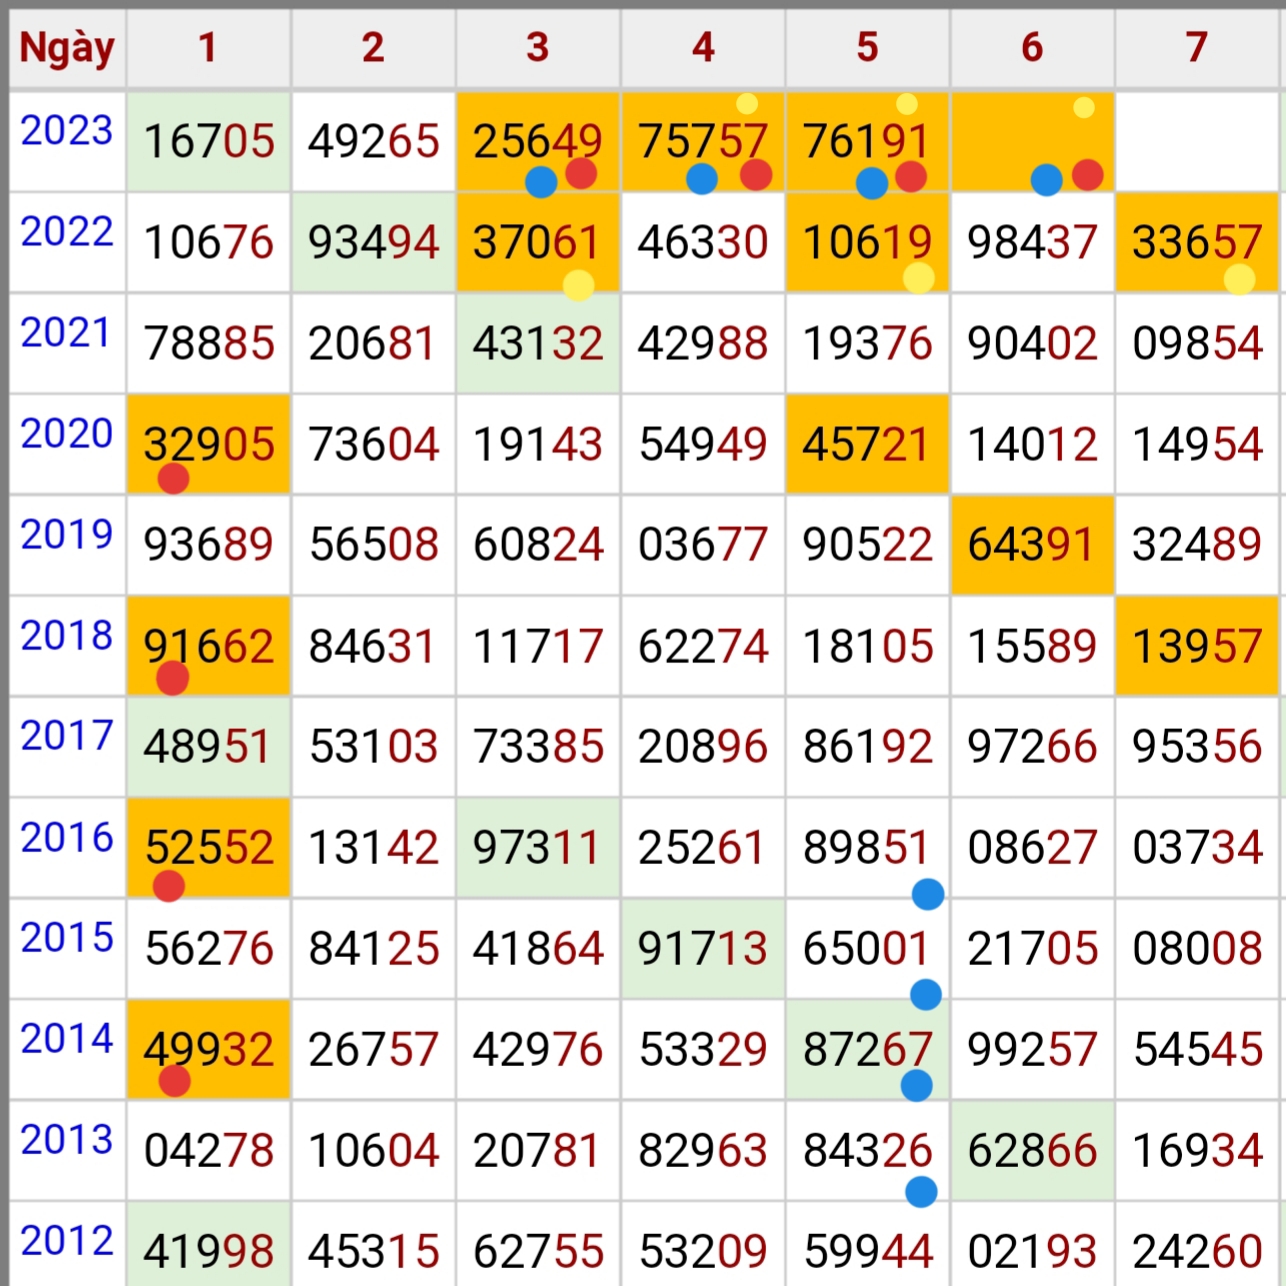Click the blue dot below 84326

(920, 1191)
